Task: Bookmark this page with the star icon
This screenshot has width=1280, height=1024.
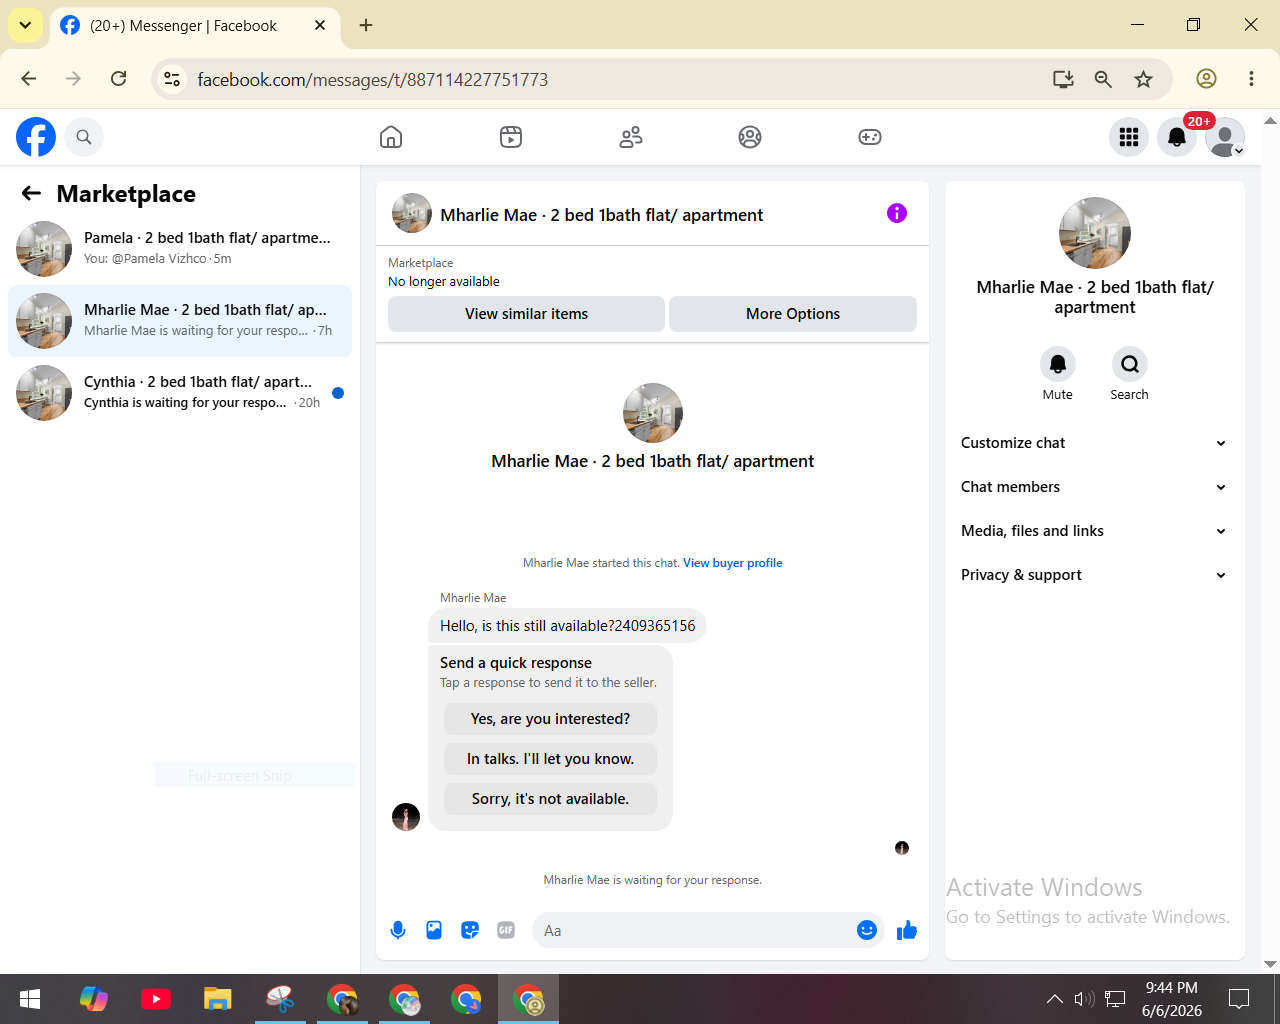Action: 1143,79
